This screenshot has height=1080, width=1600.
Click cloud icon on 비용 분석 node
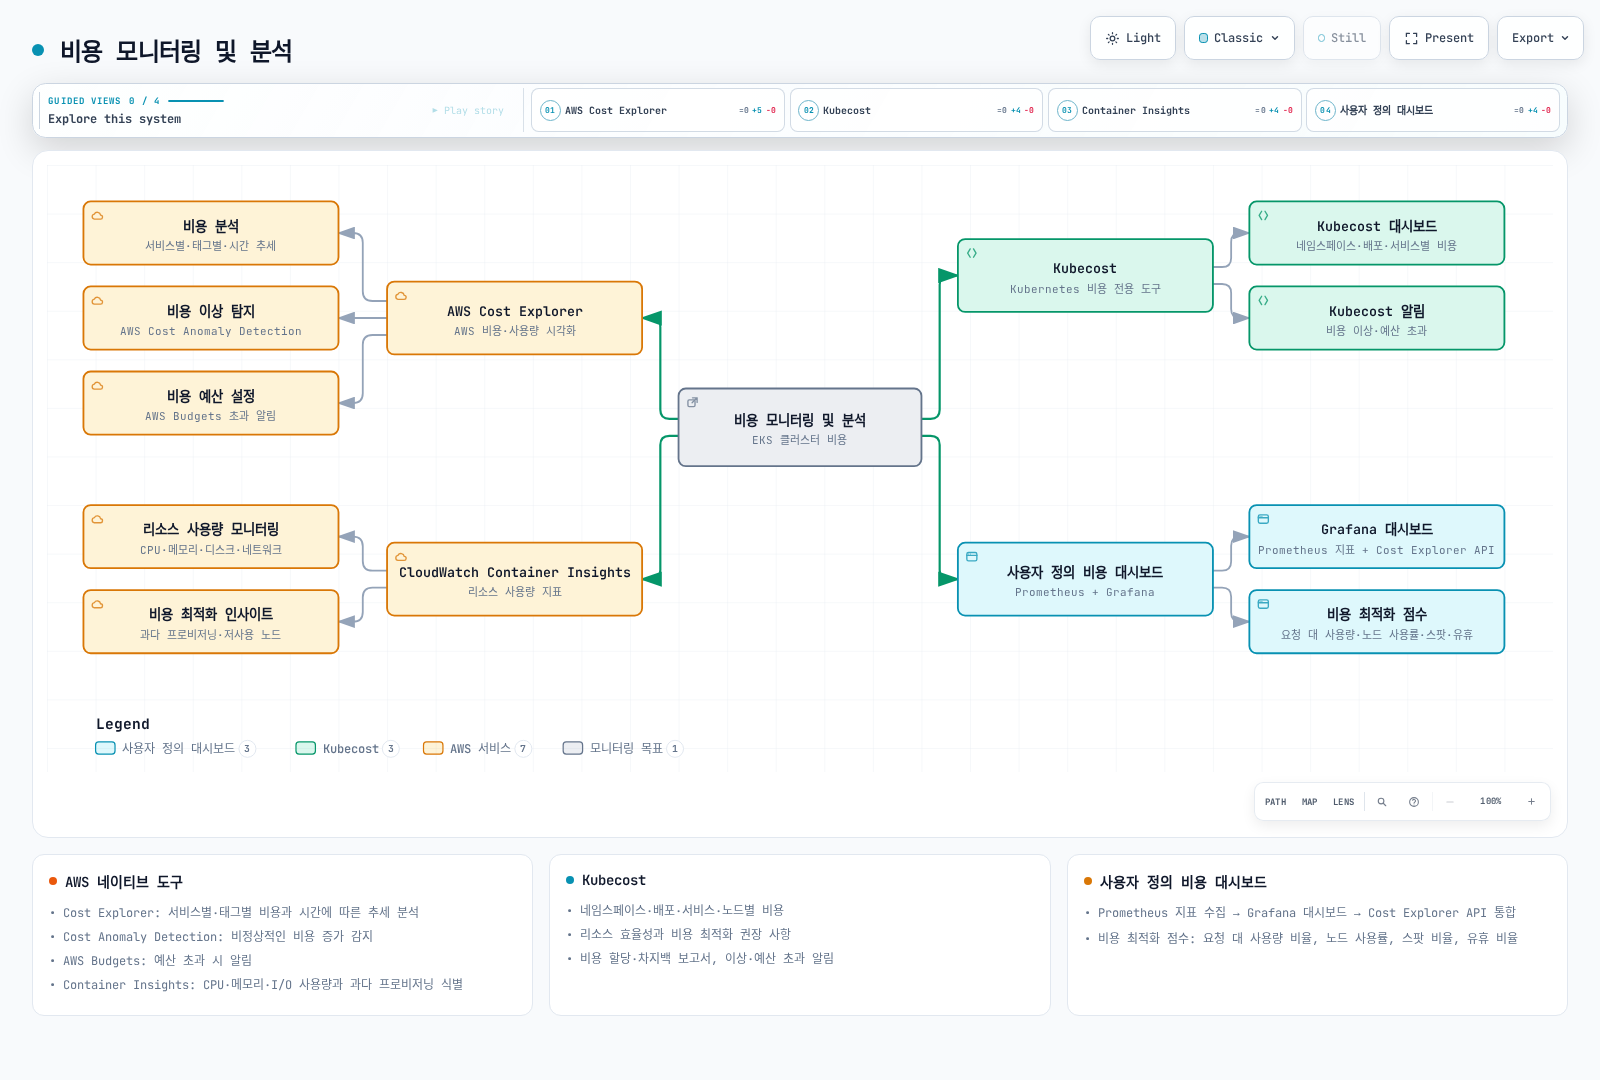(x=98, y=216)
